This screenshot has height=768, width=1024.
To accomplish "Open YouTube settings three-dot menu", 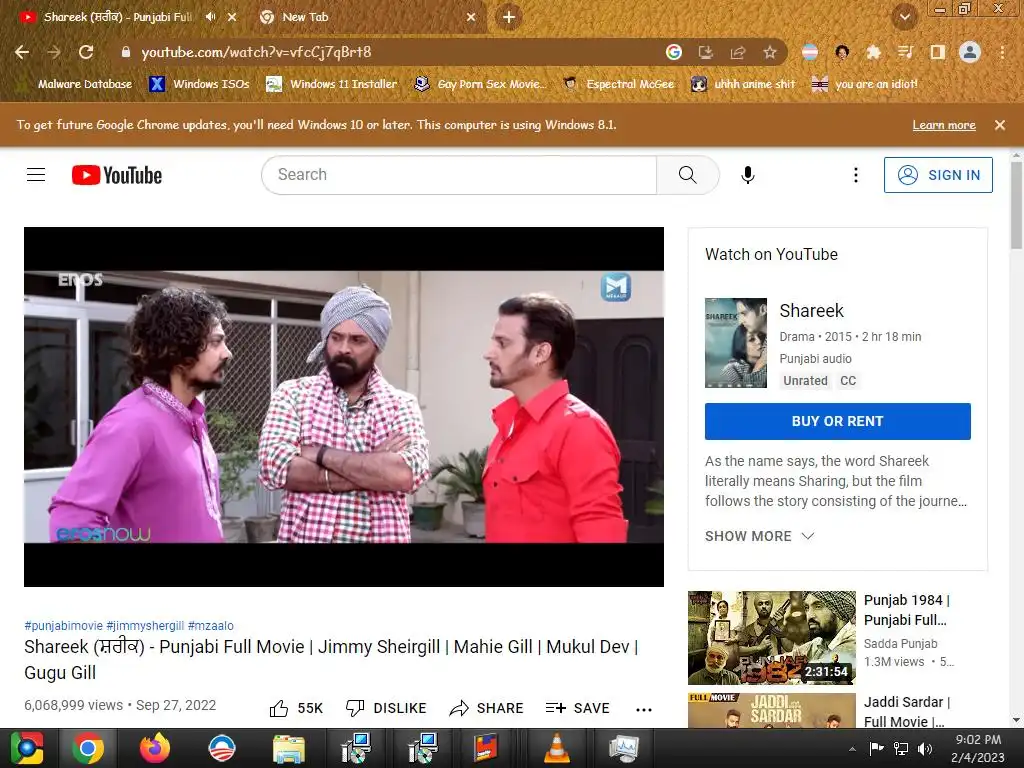I will pyautogui.click(x=856, y=175).
